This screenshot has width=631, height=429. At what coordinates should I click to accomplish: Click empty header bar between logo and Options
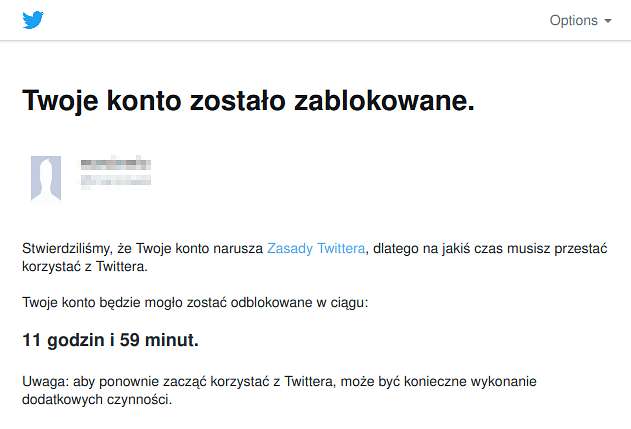[297, 20]
